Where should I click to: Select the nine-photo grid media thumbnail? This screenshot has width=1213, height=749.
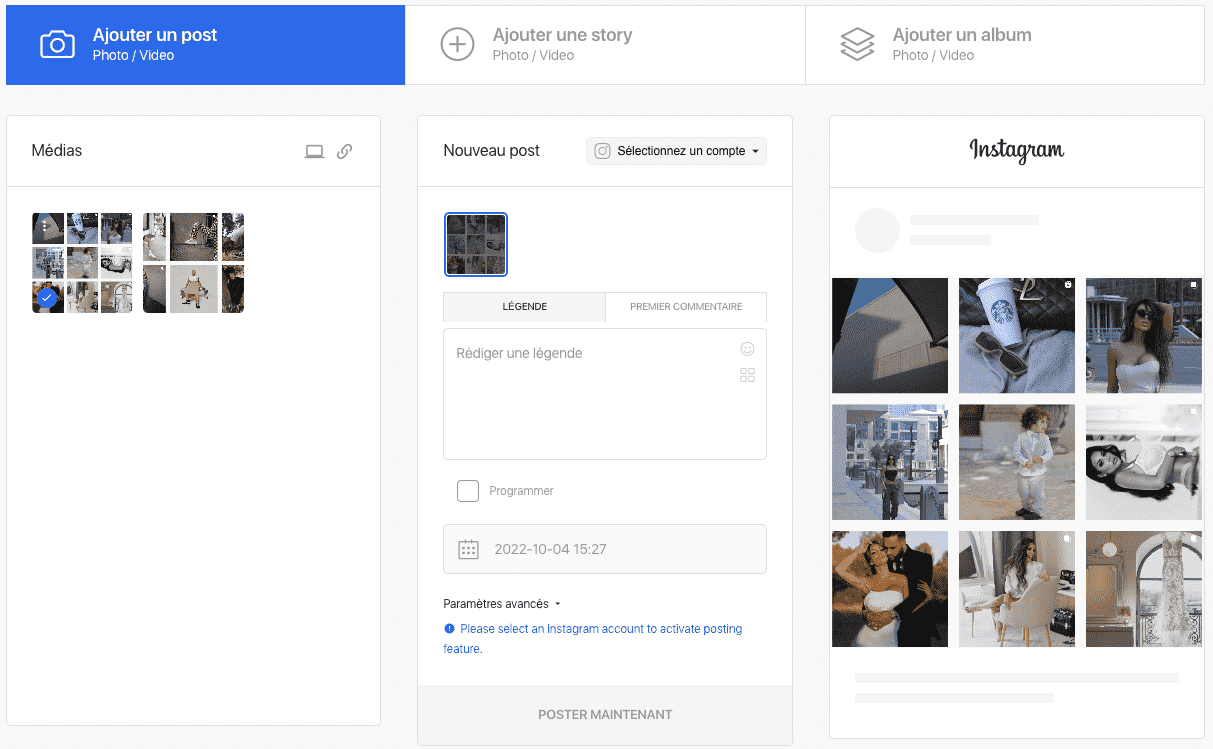(x=82, y=263)
